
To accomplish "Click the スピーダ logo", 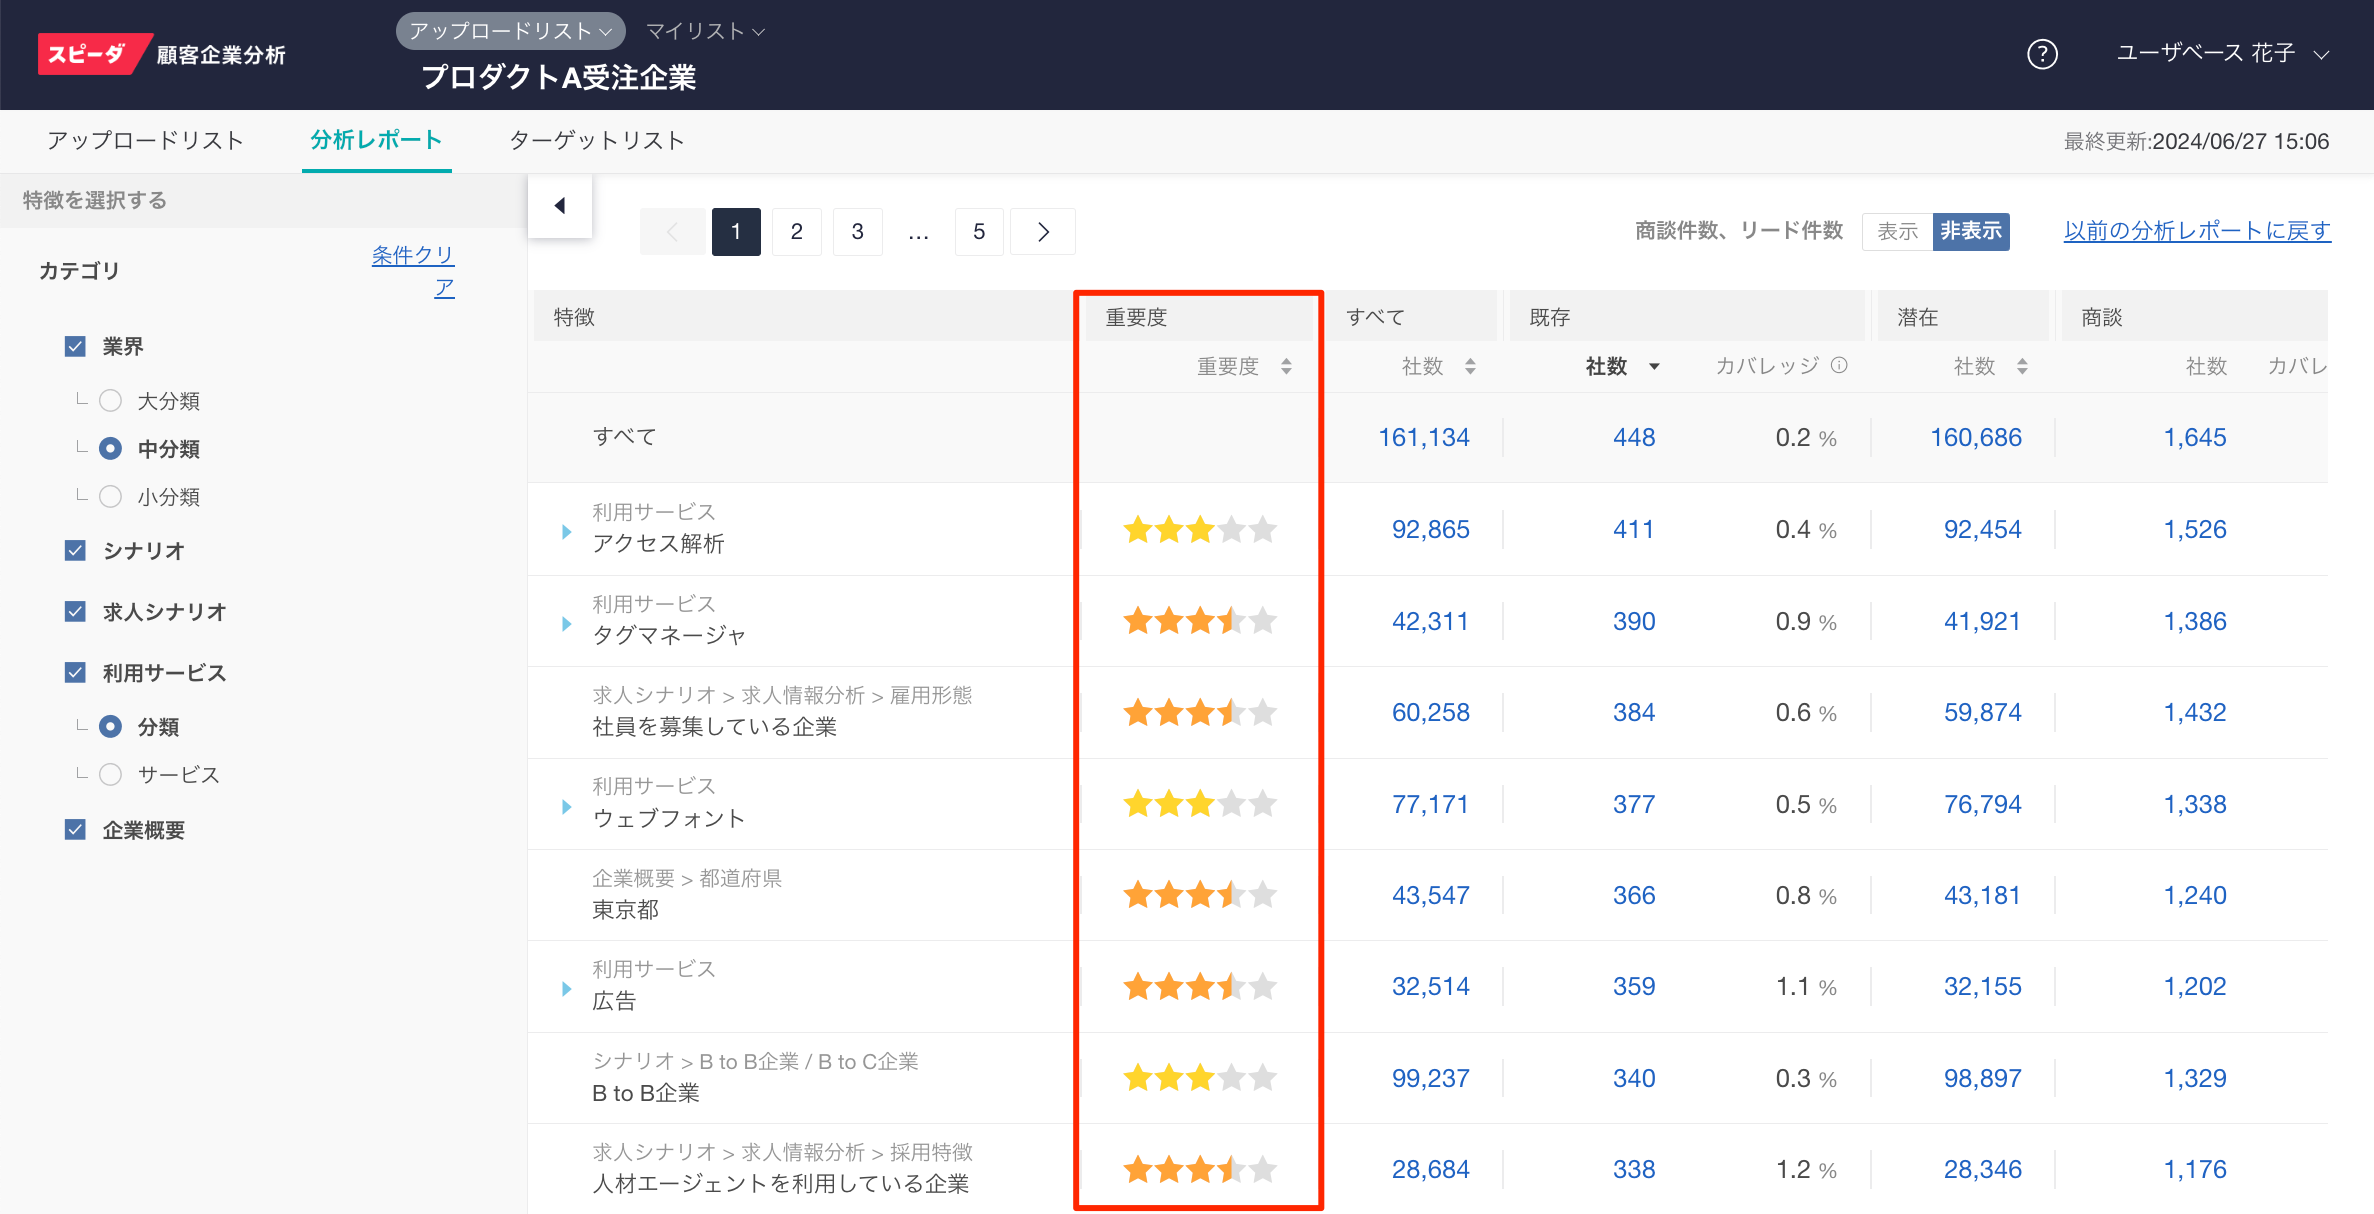I will (88, 54).
